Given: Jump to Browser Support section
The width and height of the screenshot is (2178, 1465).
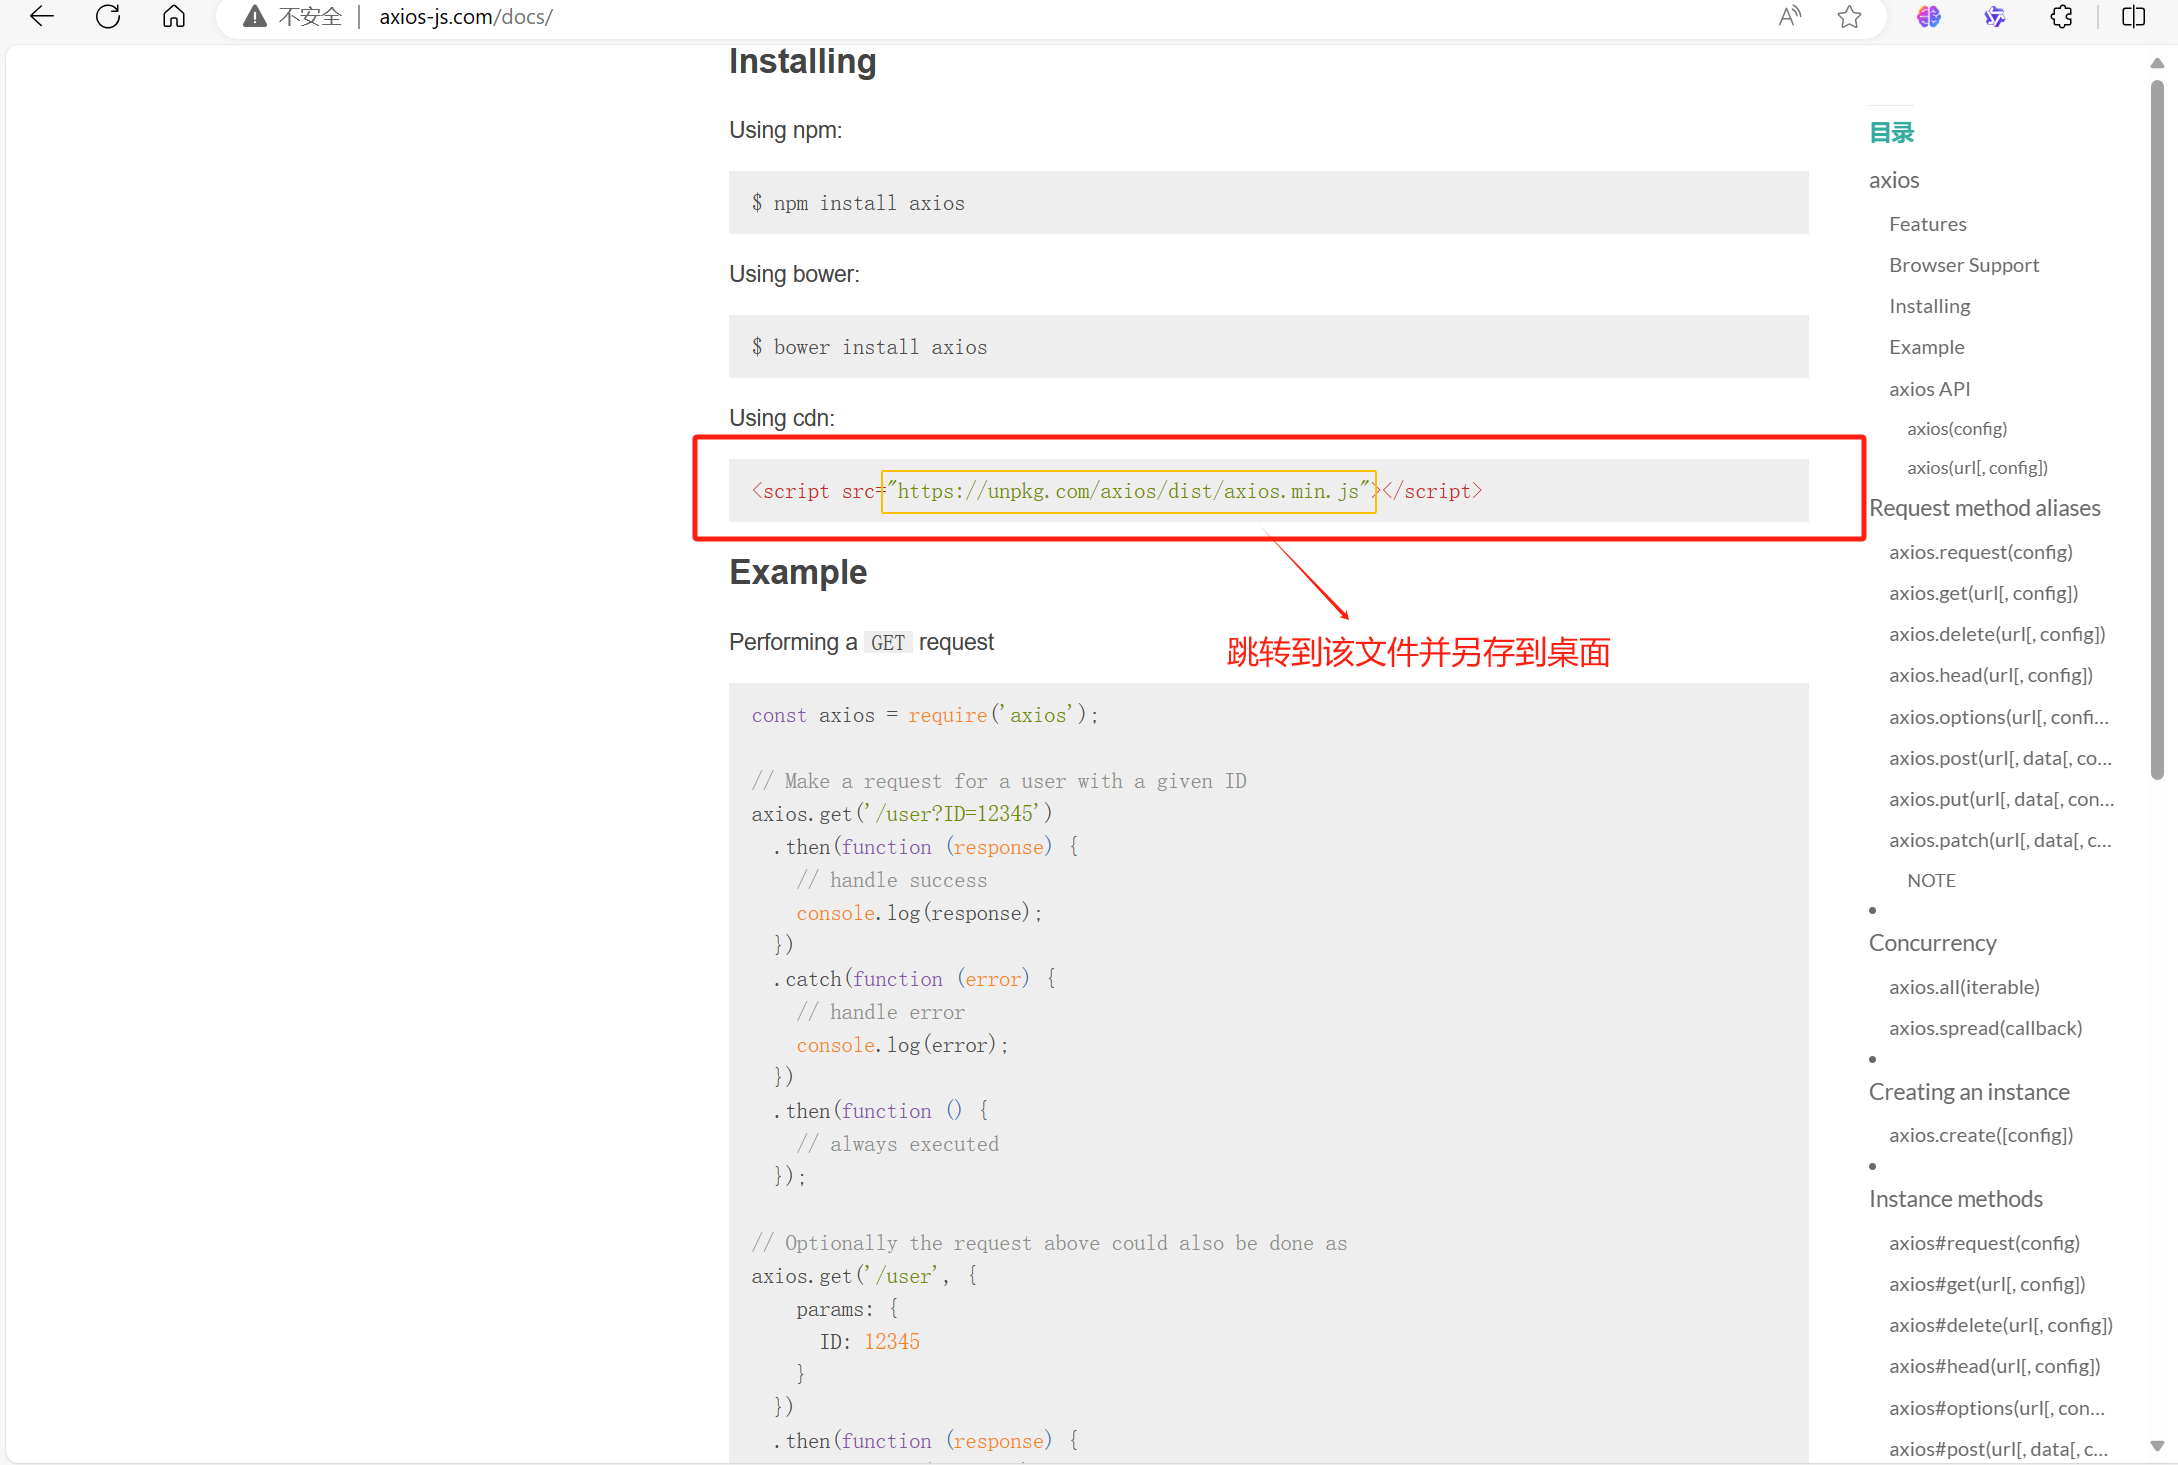Looking at the screenshot, I should [x=1964, y=265].
